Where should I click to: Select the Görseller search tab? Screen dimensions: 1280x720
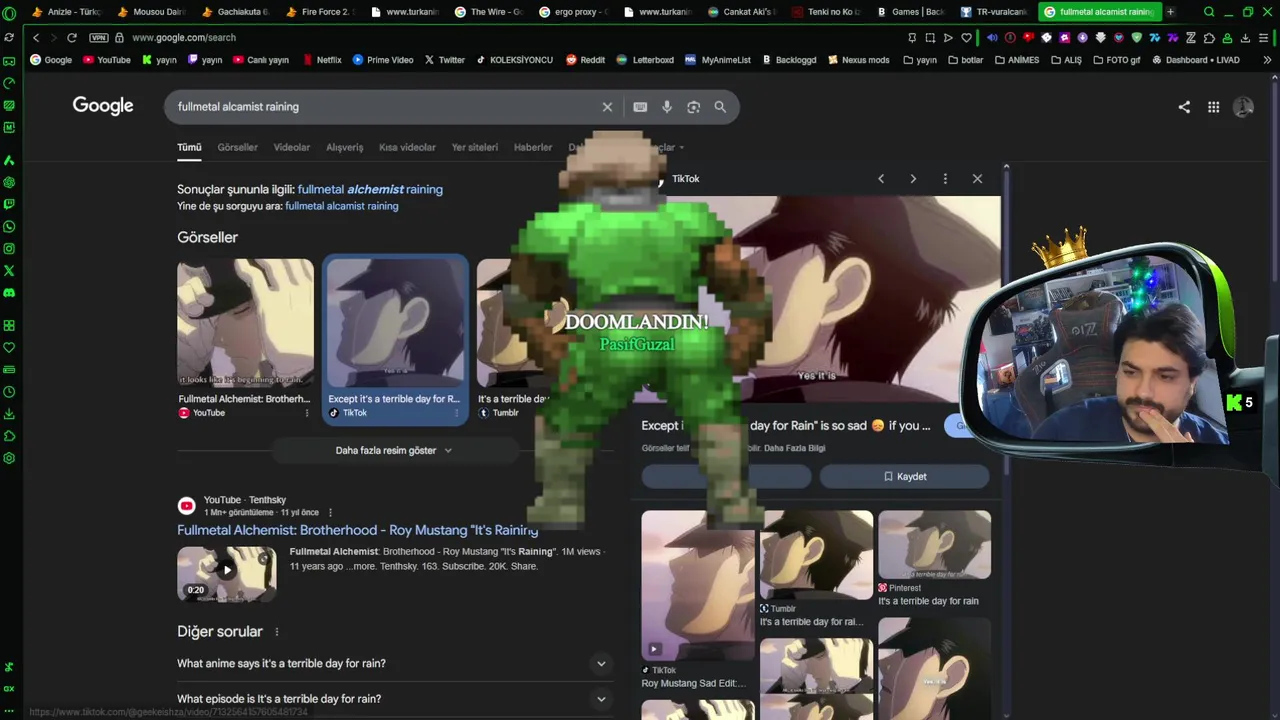click(x=237, y=147)
